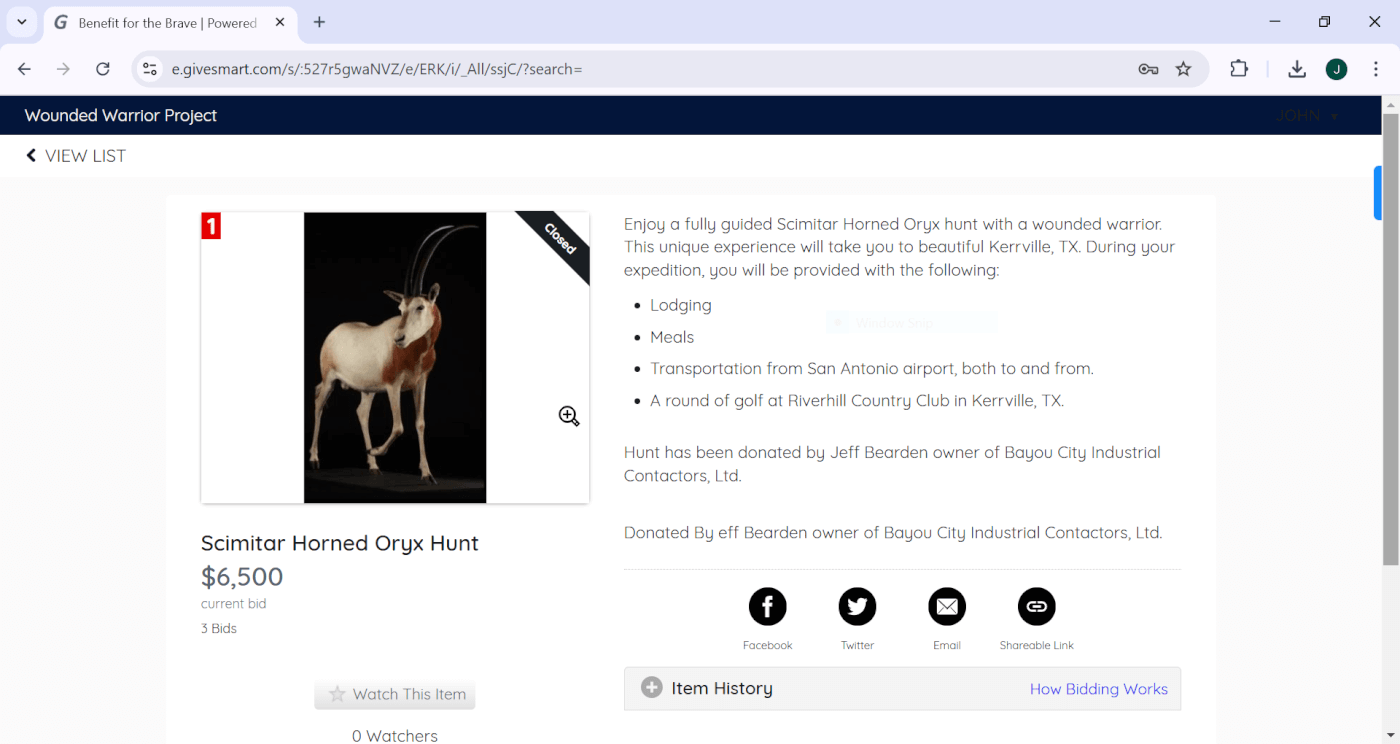Open the How Bidding Works link
The width and height of the screenshot is (1400, 744).
[1098, 689]
